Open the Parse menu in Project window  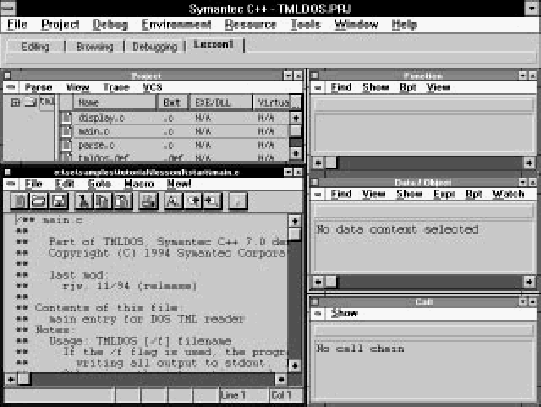click(39, 87)
